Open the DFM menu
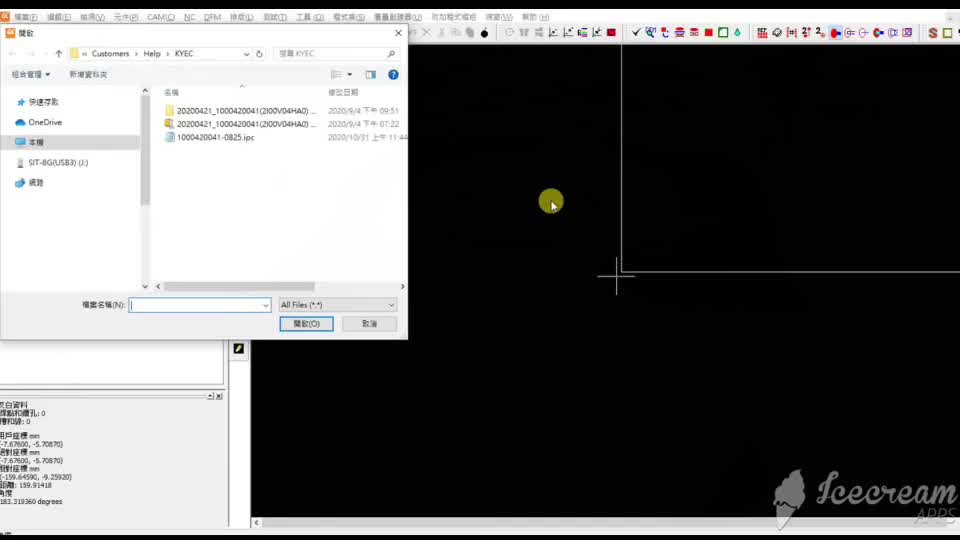Screen dimensions: 960x540 tap(213, 18)
